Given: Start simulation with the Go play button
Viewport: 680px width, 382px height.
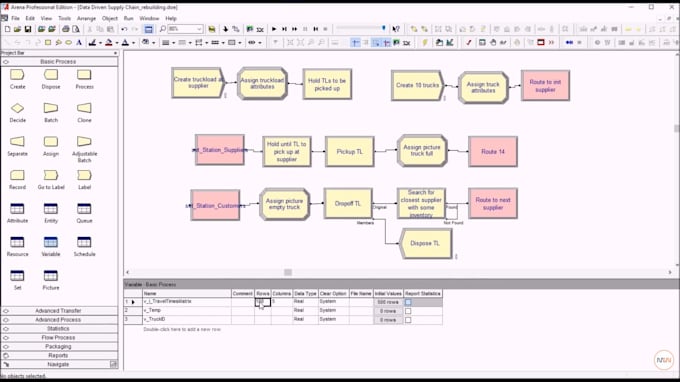Looking at the screenshot, I should coord(274,29).
